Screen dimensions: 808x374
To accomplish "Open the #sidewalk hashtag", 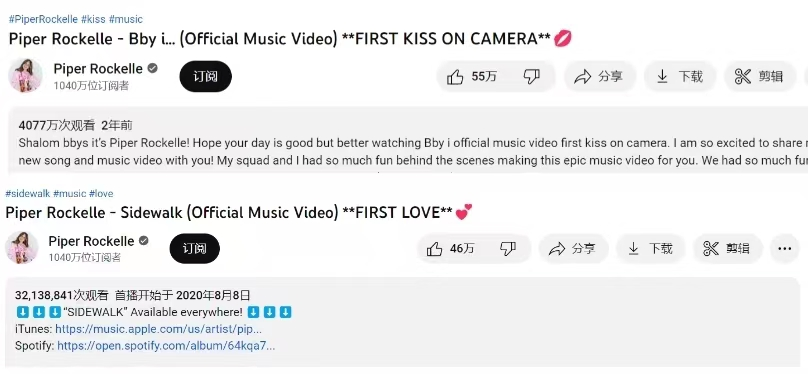I will (28, 194).
